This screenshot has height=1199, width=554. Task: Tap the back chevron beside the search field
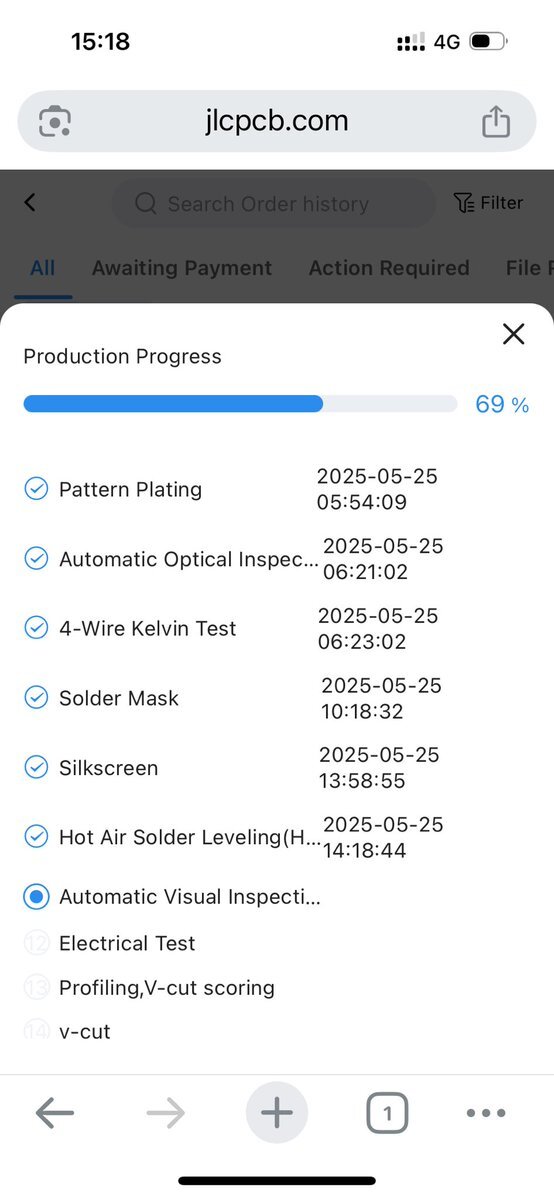coord(30,203)
